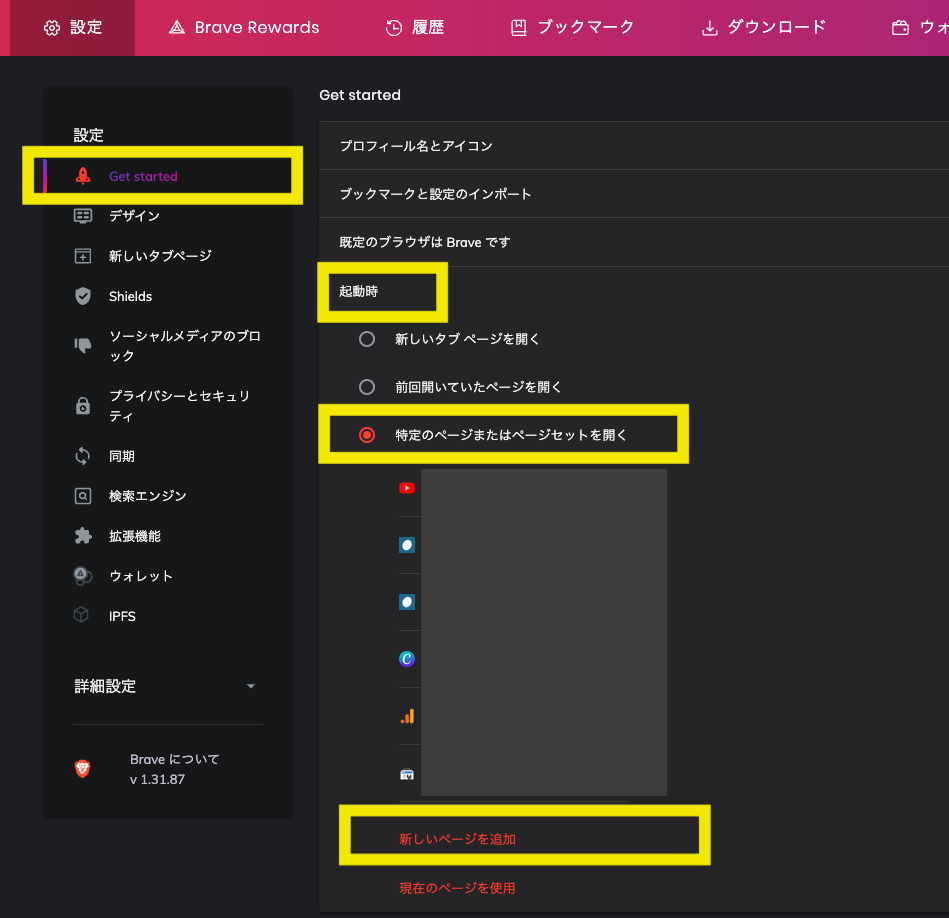Click the 詳細設定 label
This screenshot has width=949, height=918.
[x=105, y=686]
